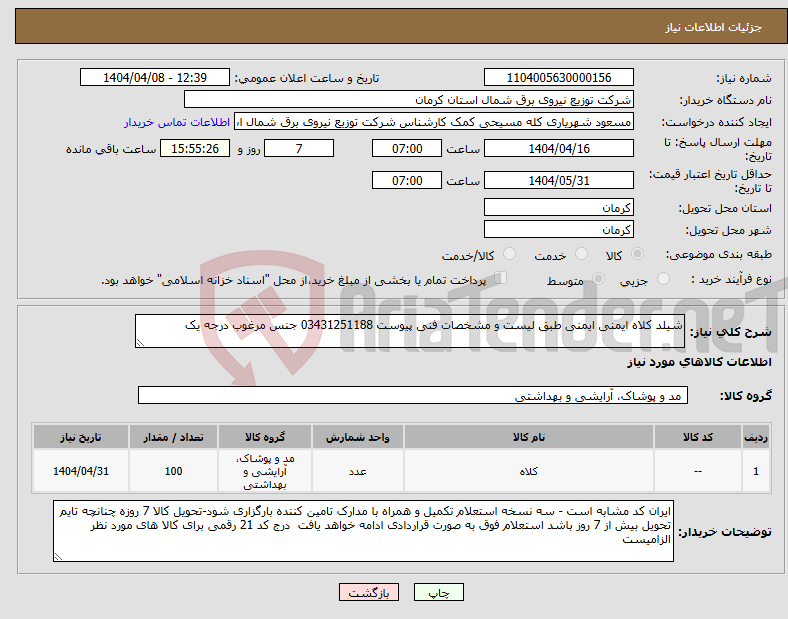Click the request creator name field
788x619 pixels.
[434, 122]
